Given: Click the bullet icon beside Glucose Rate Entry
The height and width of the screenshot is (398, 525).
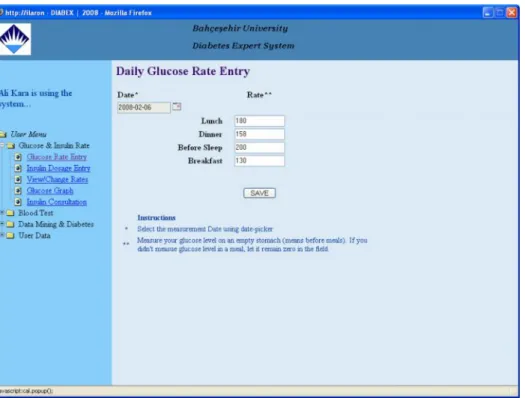Looking at the screenshot, I should pos(18,157).
